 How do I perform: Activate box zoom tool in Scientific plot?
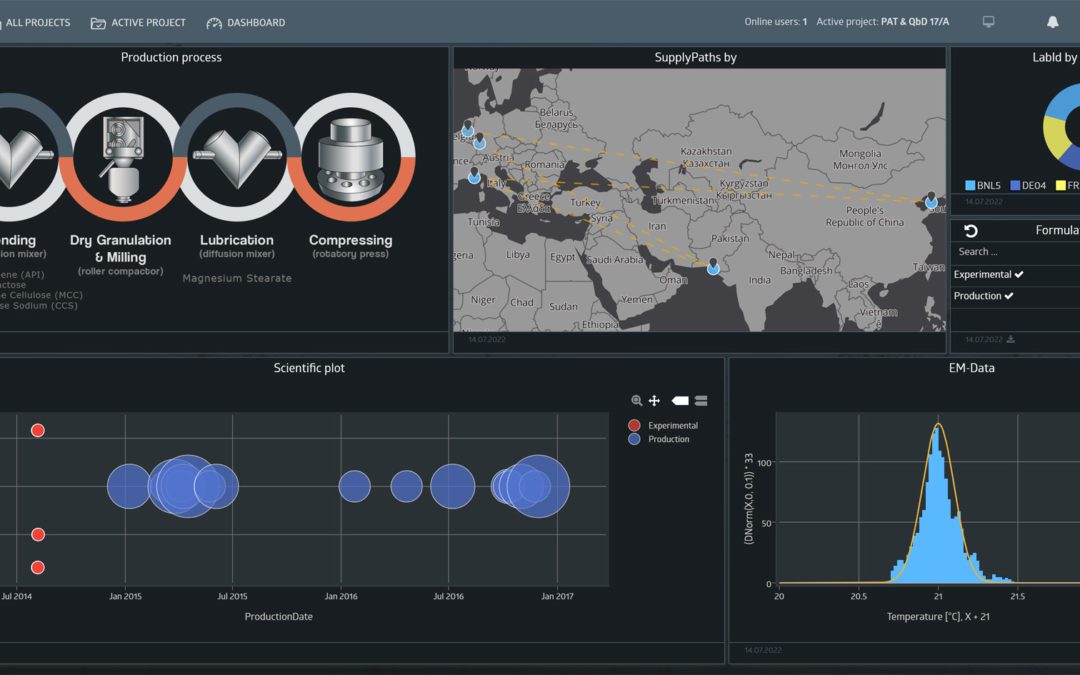click(x=636, y=400)
